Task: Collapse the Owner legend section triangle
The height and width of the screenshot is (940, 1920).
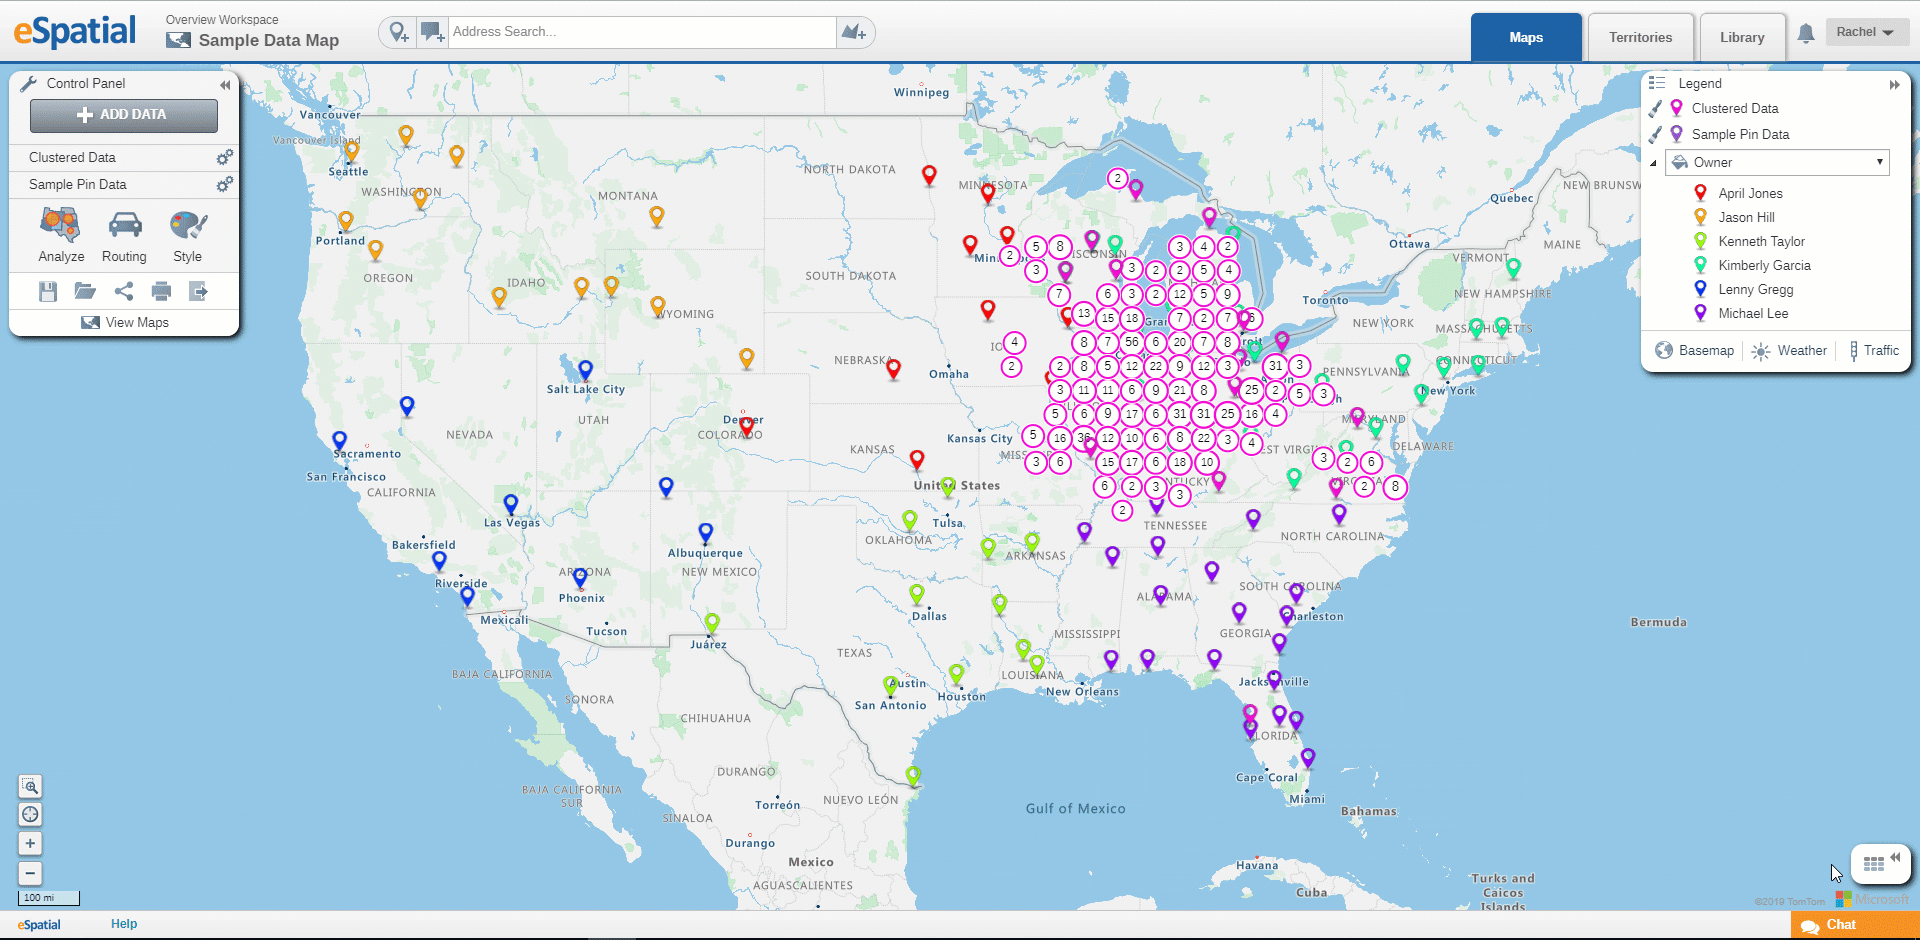Action: coord(1653,163)
